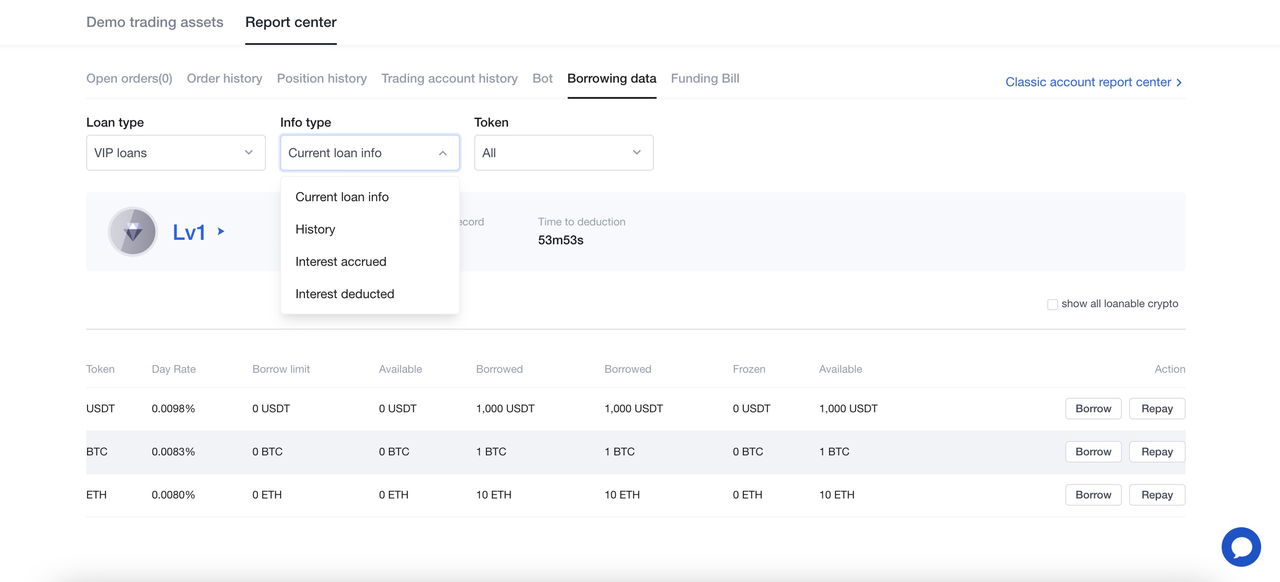The width and height of the screenshot is (1280, 582).
Task: Click Borrow button in USDT row
Action: [x=1093, y=409]
